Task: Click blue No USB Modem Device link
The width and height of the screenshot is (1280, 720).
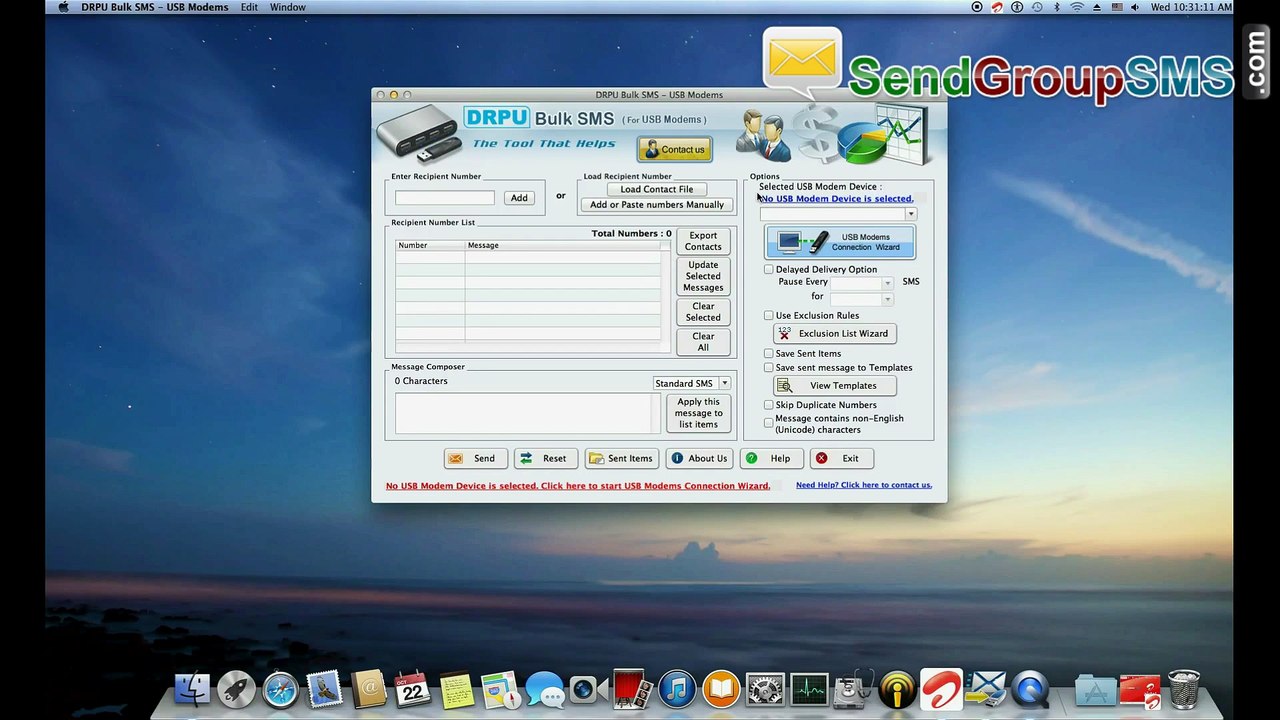Action: [x=837, y=198]
